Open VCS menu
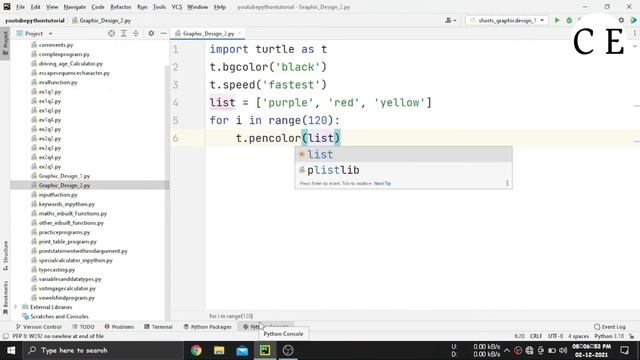 [177, 7]
